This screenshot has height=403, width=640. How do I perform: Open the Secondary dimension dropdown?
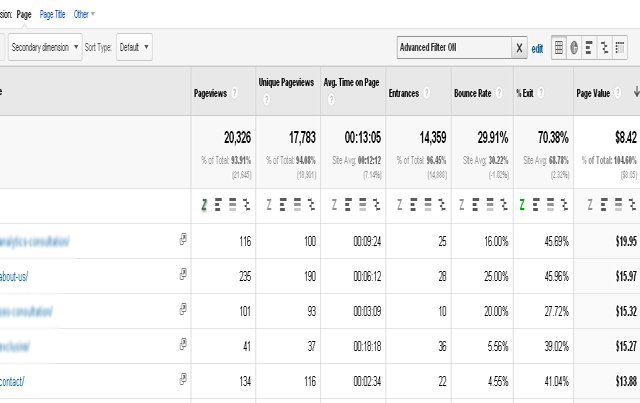coord(45,46)
